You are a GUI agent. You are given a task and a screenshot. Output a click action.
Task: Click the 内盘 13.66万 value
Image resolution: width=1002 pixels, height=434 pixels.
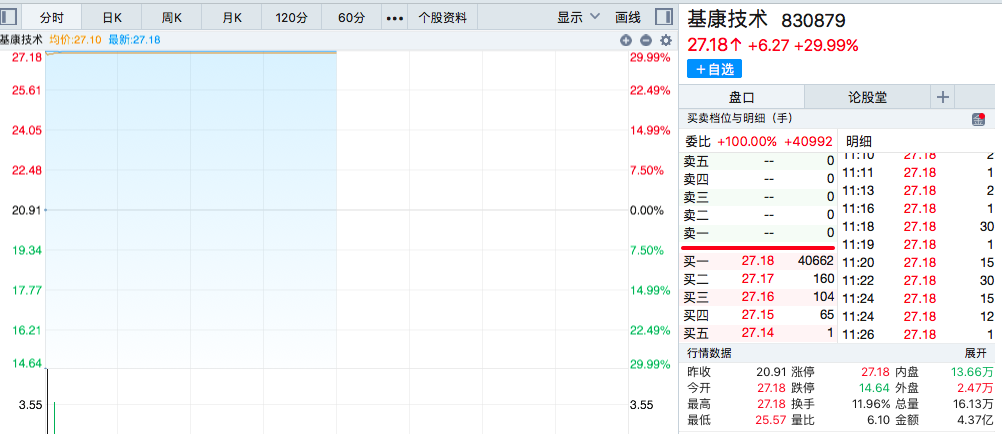tap(973, 372)
